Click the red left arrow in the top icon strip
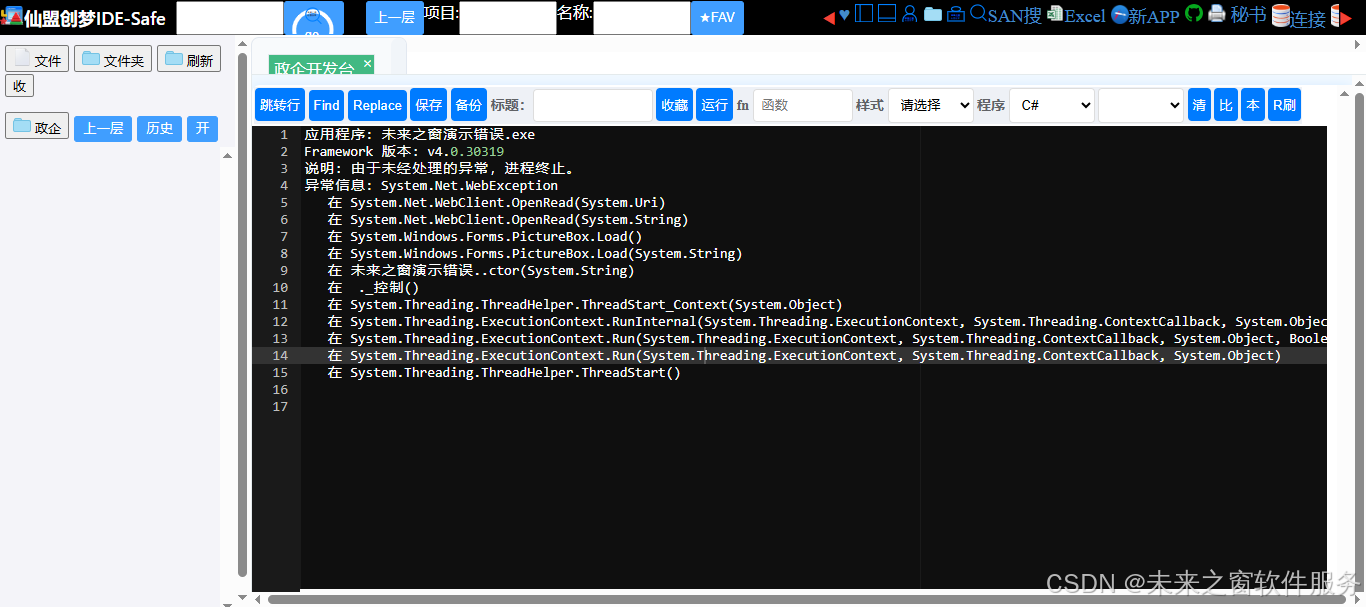1366x607 pixels. pyautogui.click(x=829, y=16)
